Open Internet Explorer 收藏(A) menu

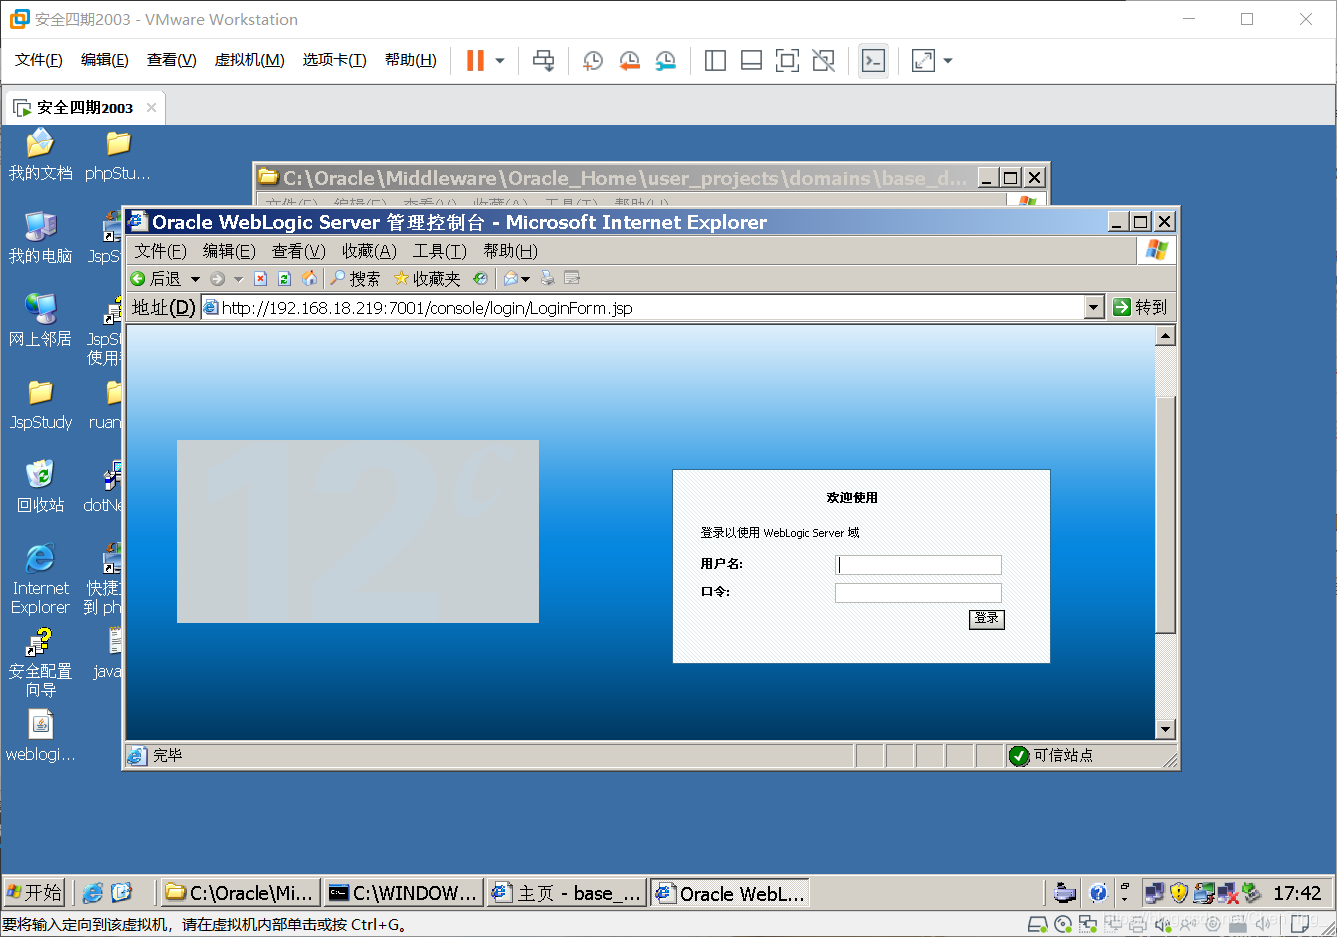369,251
